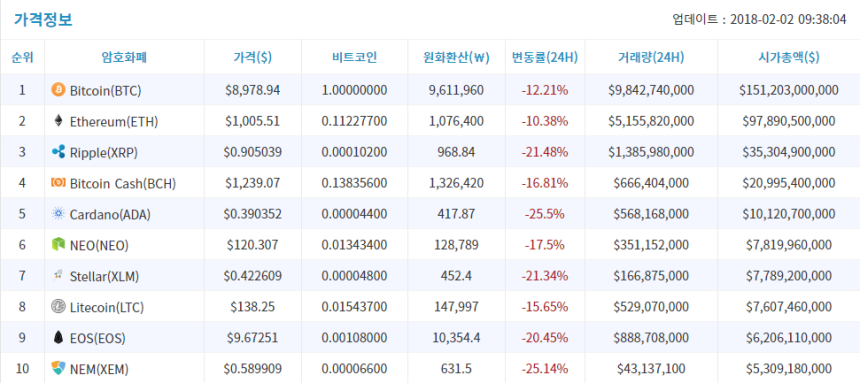860x383 pixels.
Task: Click Ethereum change rate -10.38%
Action: point(545,121)
